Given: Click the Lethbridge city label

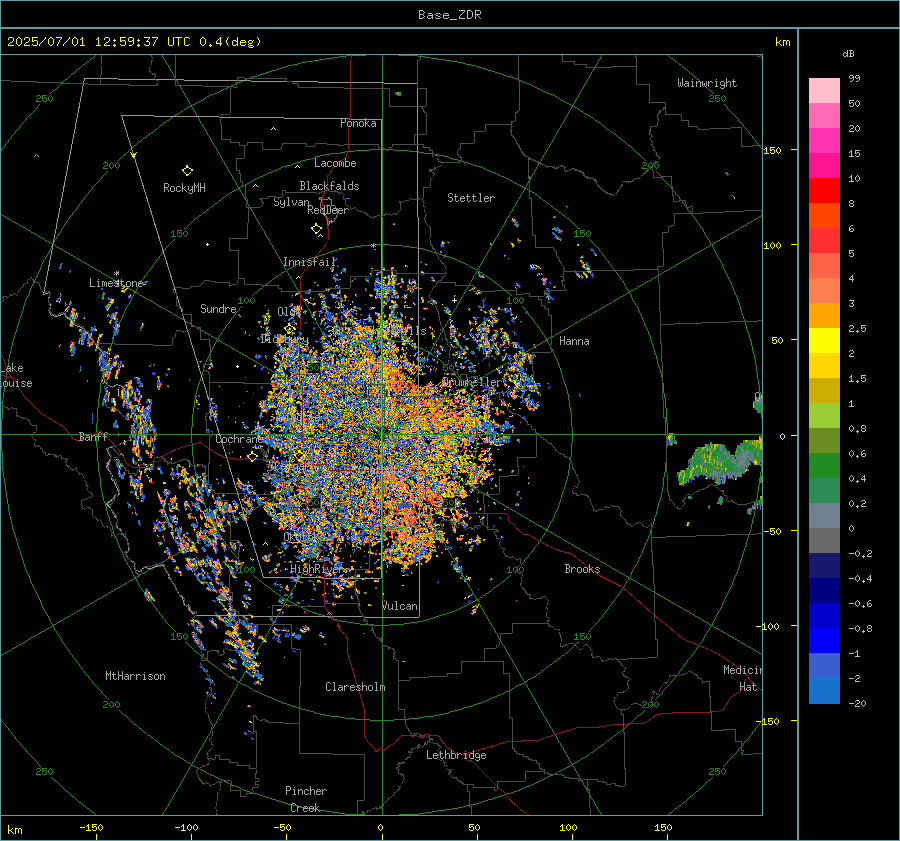Looking at the screenshot, I should [x=456, y=755].
